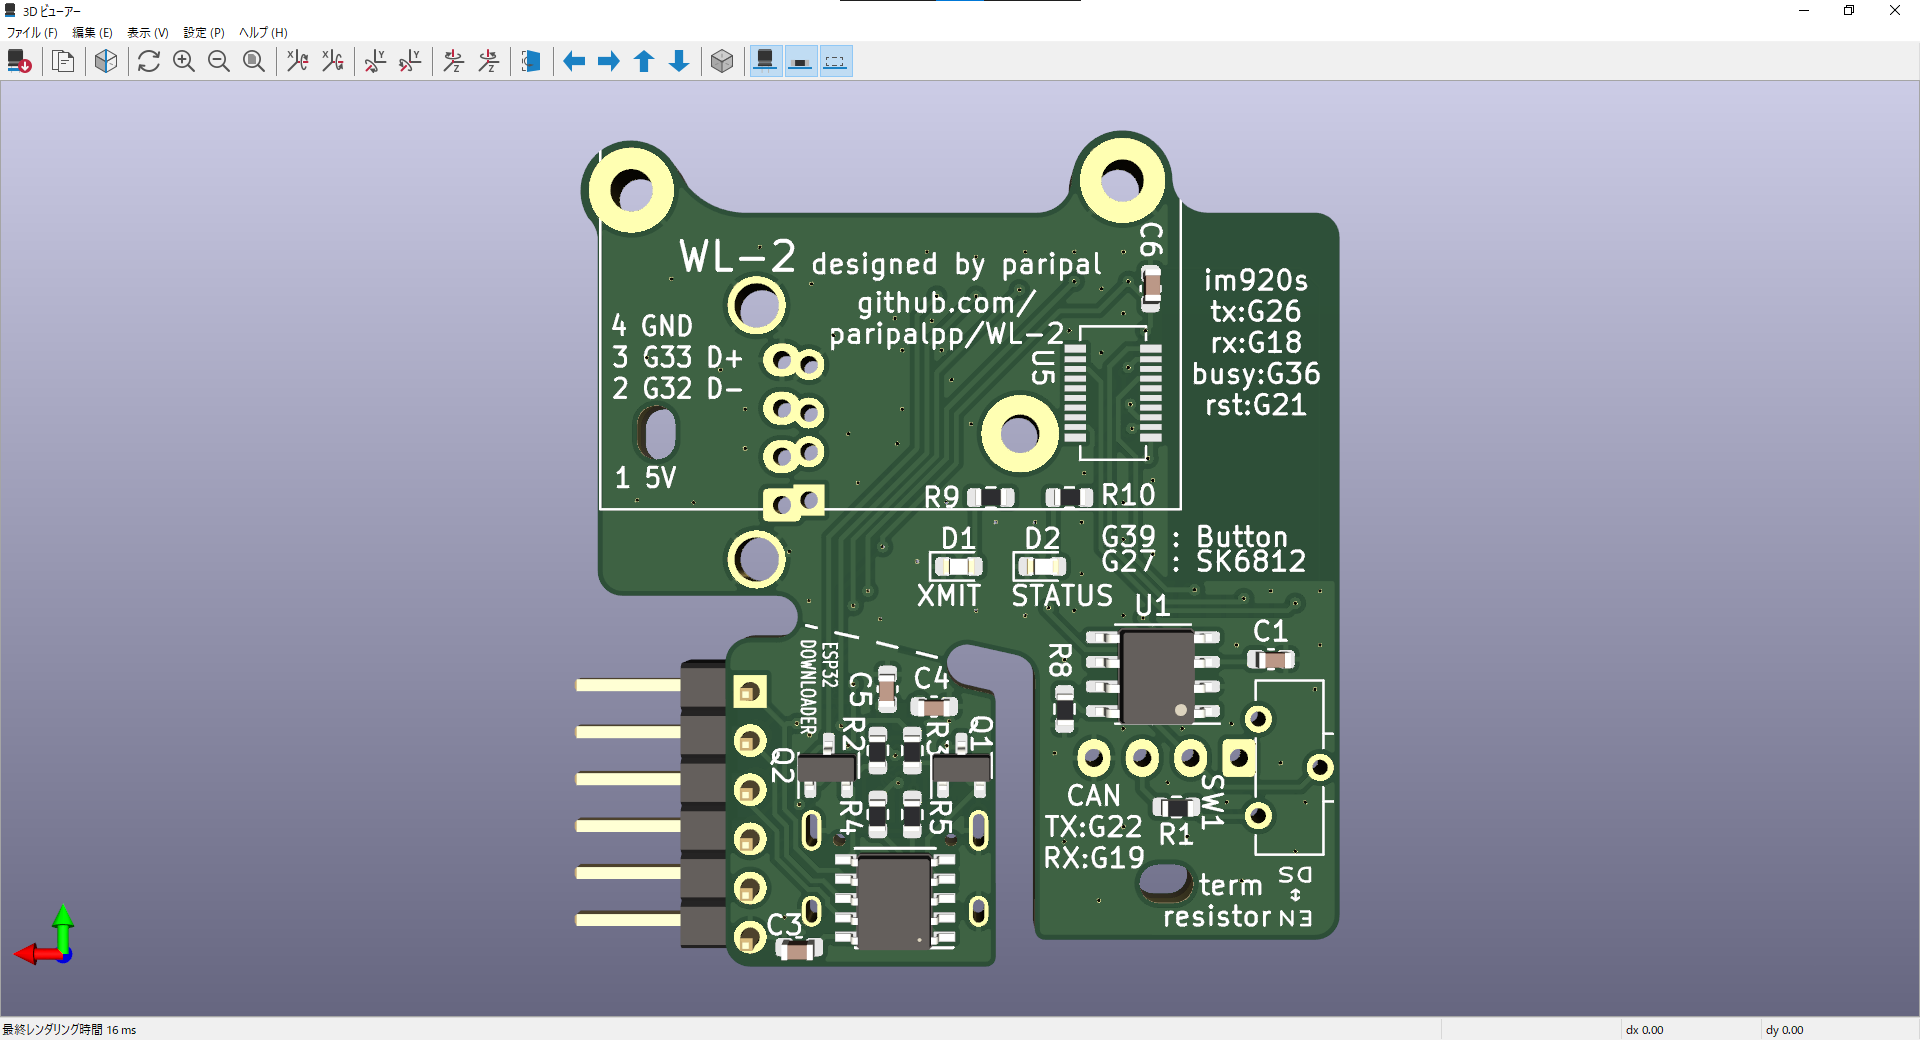This screenshot has height=1040, width=1920.
Task: Copy the 3D image to clipboard
Action: [63, 61]
